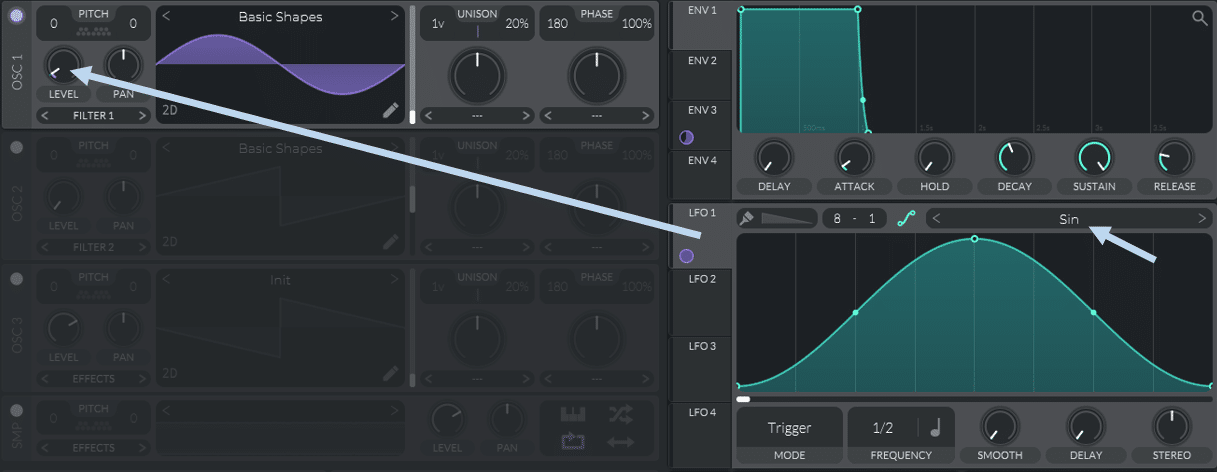Click the LFO grid value 8

[x=838, y=218]
